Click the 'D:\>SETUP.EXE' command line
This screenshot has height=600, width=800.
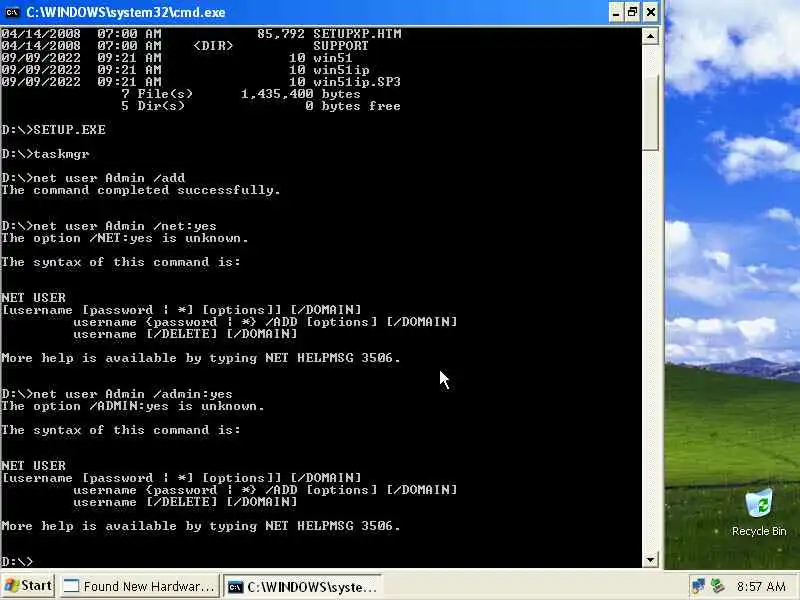click(x=54, y=130)
